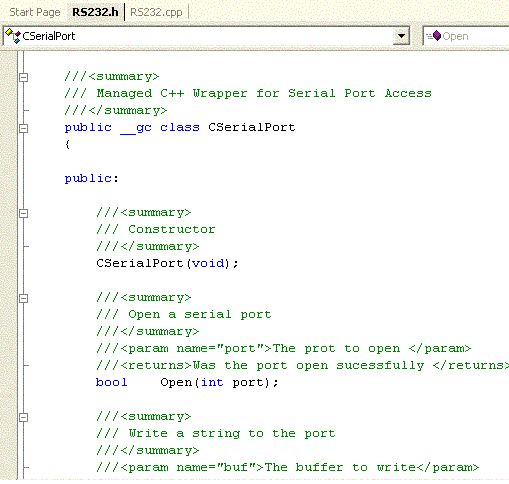
Task: Open the CSerialPort class dropdown arrow
Action: coord(401,36)
